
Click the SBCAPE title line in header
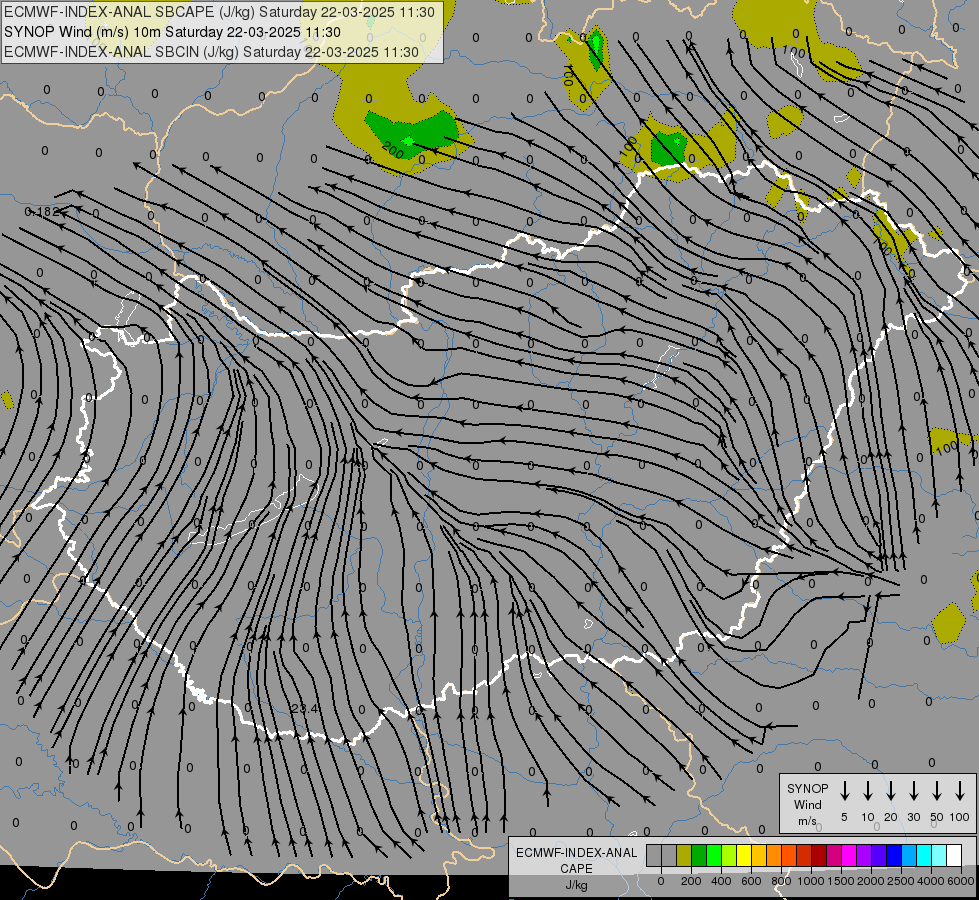point(219,12)
